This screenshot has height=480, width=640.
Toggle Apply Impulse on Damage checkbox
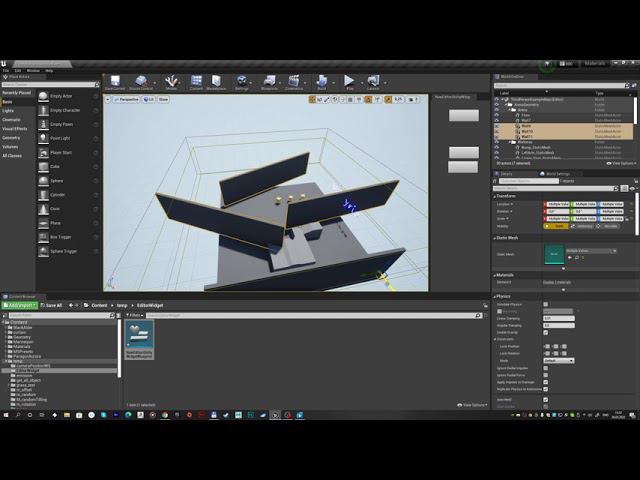click(x=546, y=382)
